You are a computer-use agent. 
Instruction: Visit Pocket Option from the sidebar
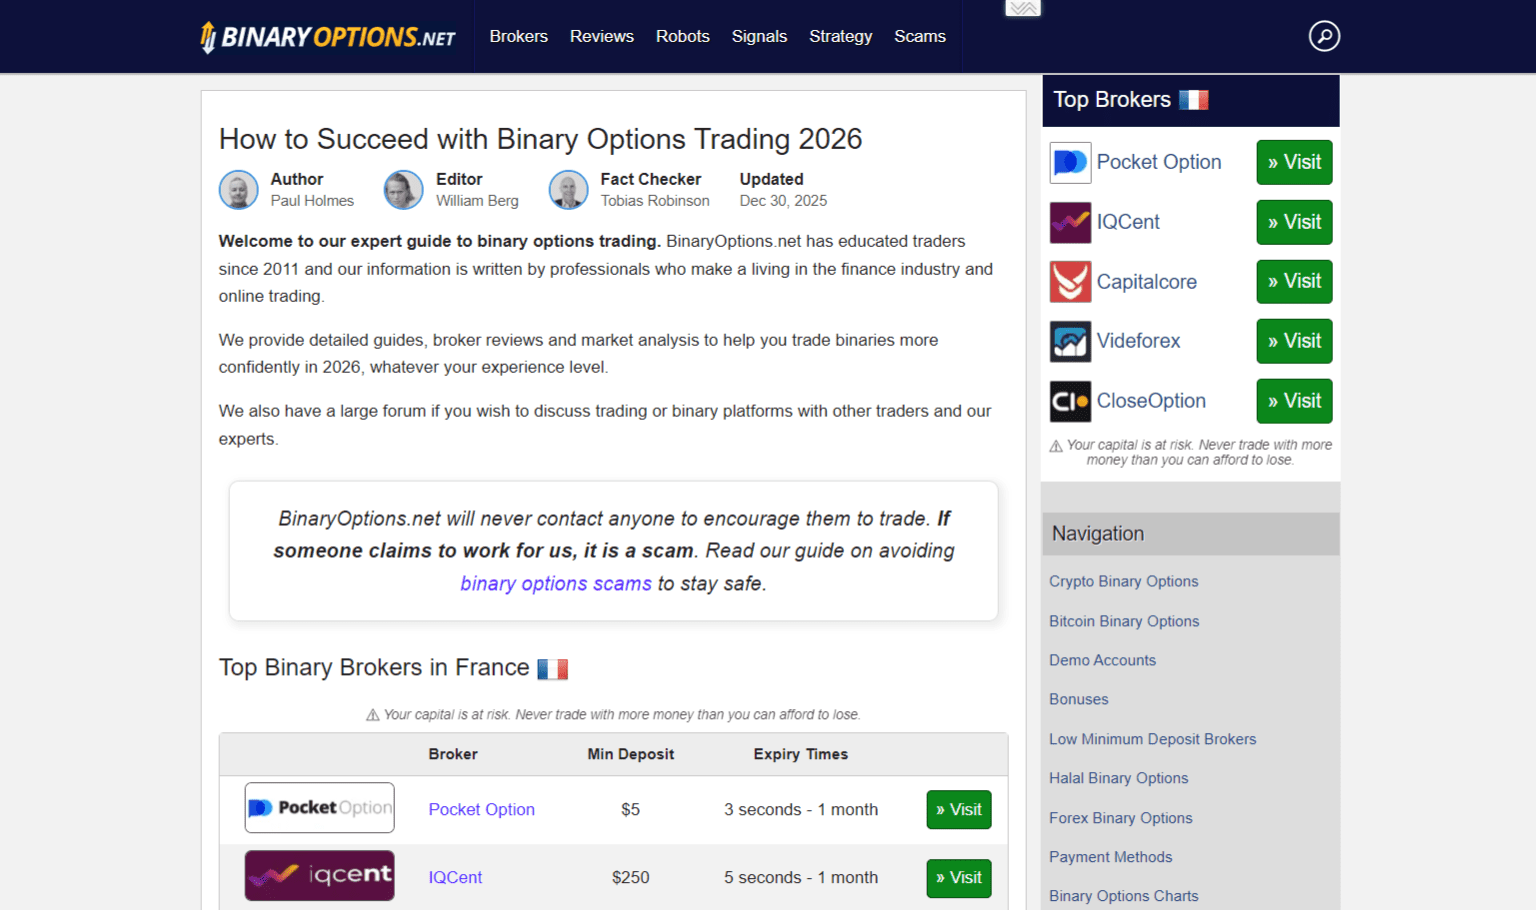coord(1293,162)
